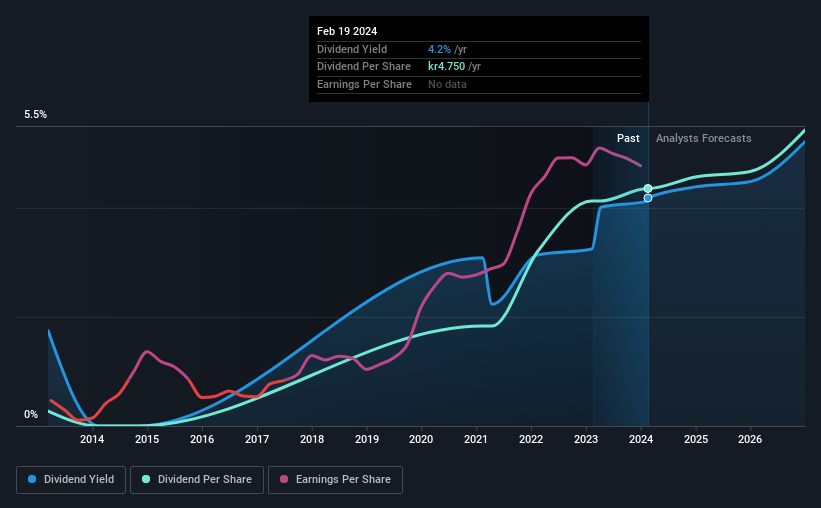Click the 2021 x-axis label

click(475, 439)
